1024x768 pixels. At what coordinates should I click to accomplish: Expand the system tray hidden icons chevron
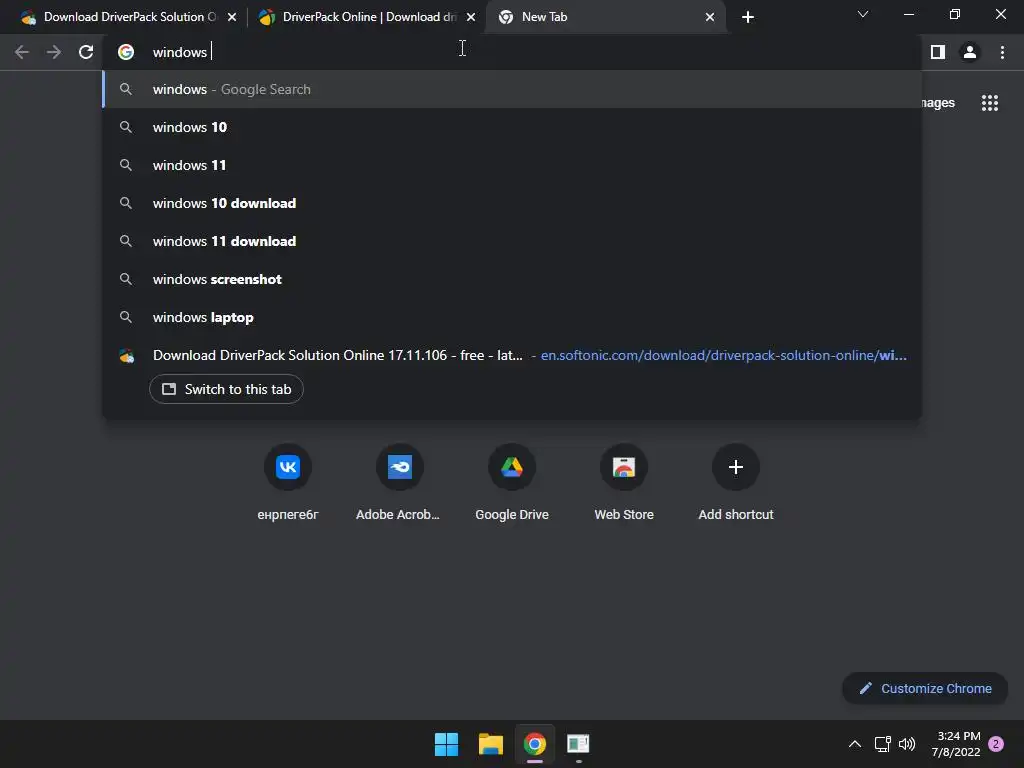click(854, 744)
